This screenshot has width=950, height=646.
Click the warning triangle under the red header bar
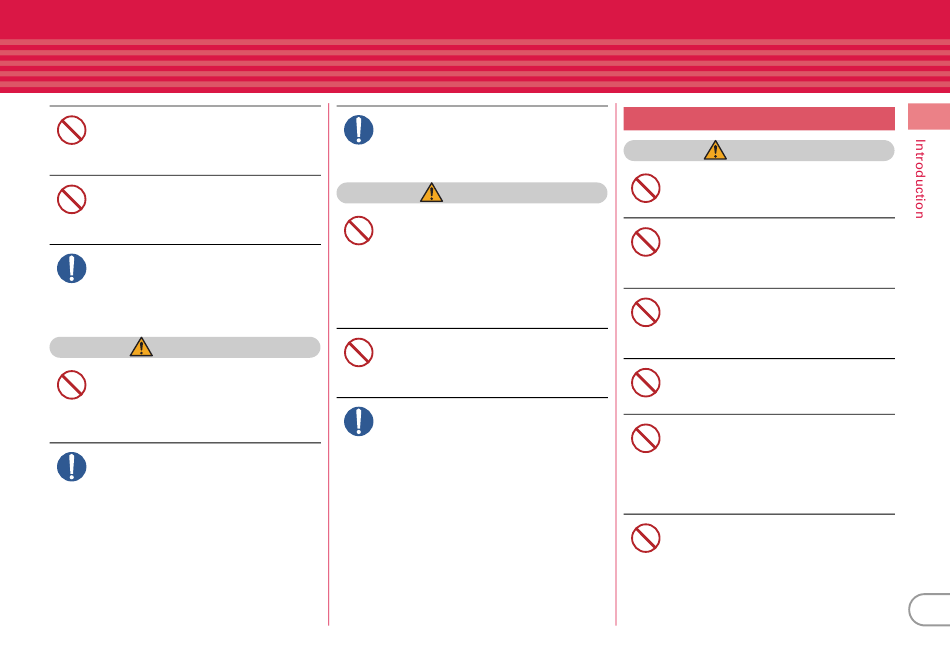point(715,150)
